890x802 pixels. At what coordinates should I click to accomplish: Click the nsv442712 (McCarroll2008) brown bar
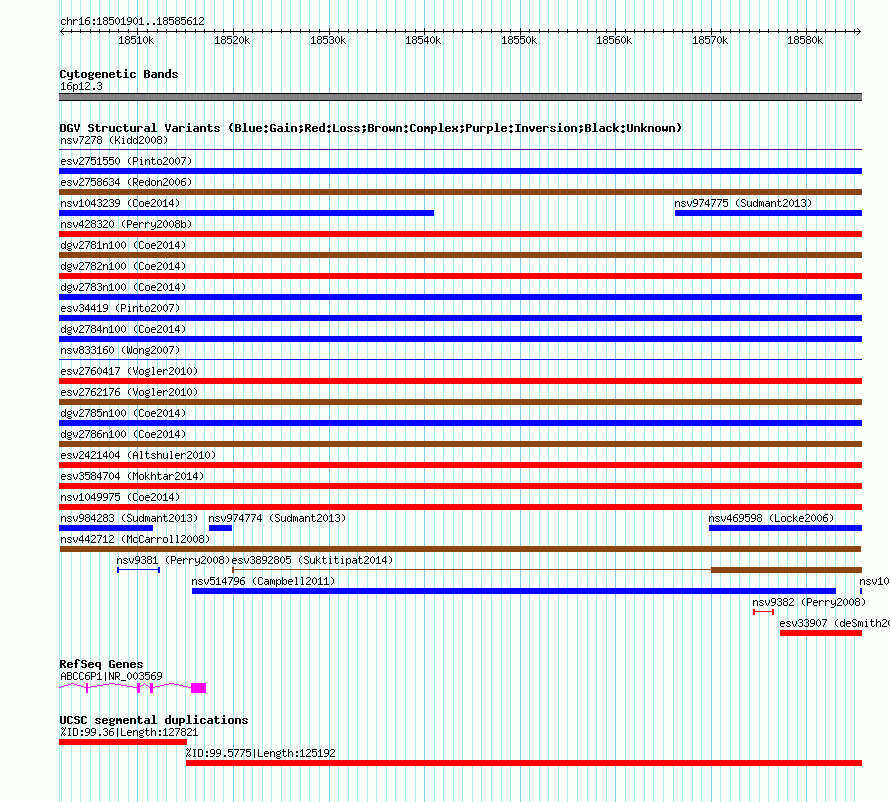[460, 549]
